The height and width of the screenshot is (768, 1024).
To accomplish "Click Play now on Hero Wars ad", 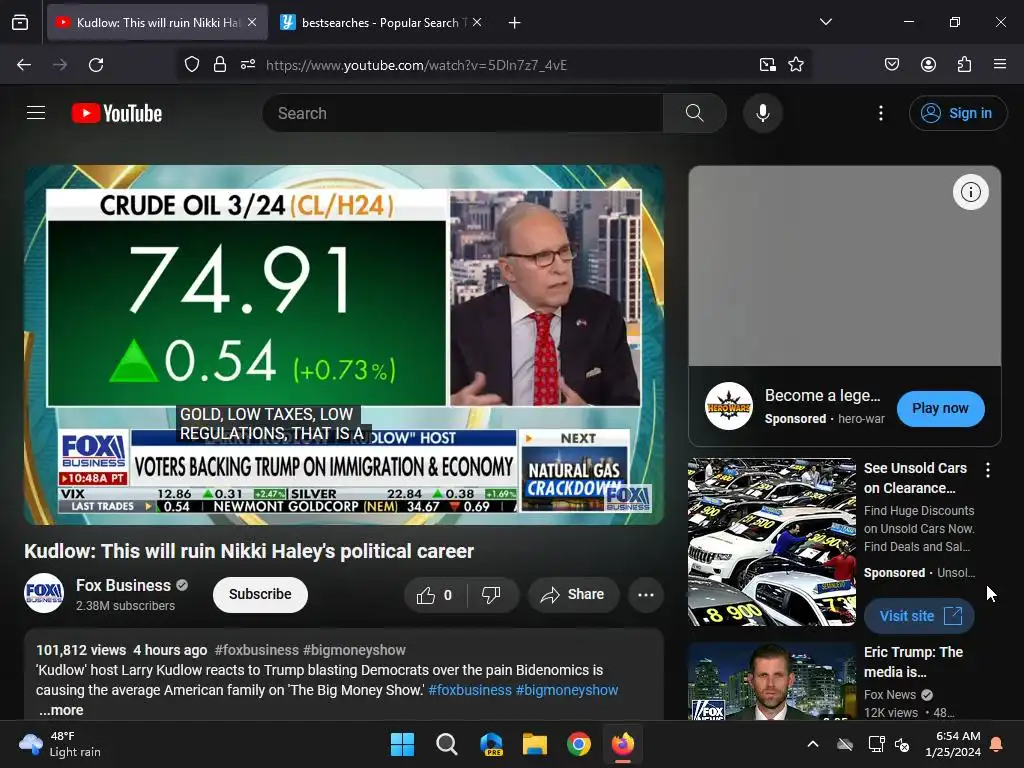I will coord(940,408).
